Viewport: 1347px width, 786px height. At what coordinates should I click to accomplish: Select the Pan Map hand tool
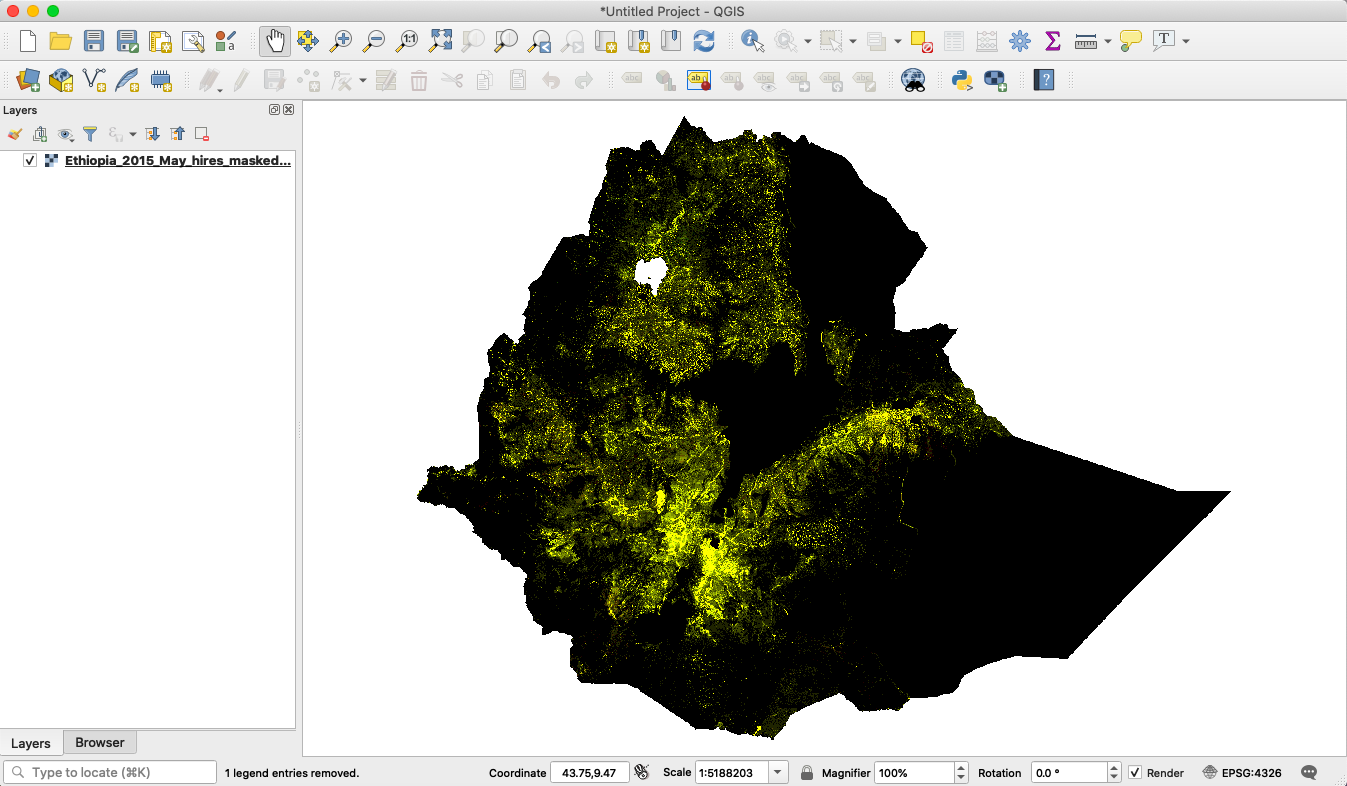pyautogui.click(x=275, y=41)
